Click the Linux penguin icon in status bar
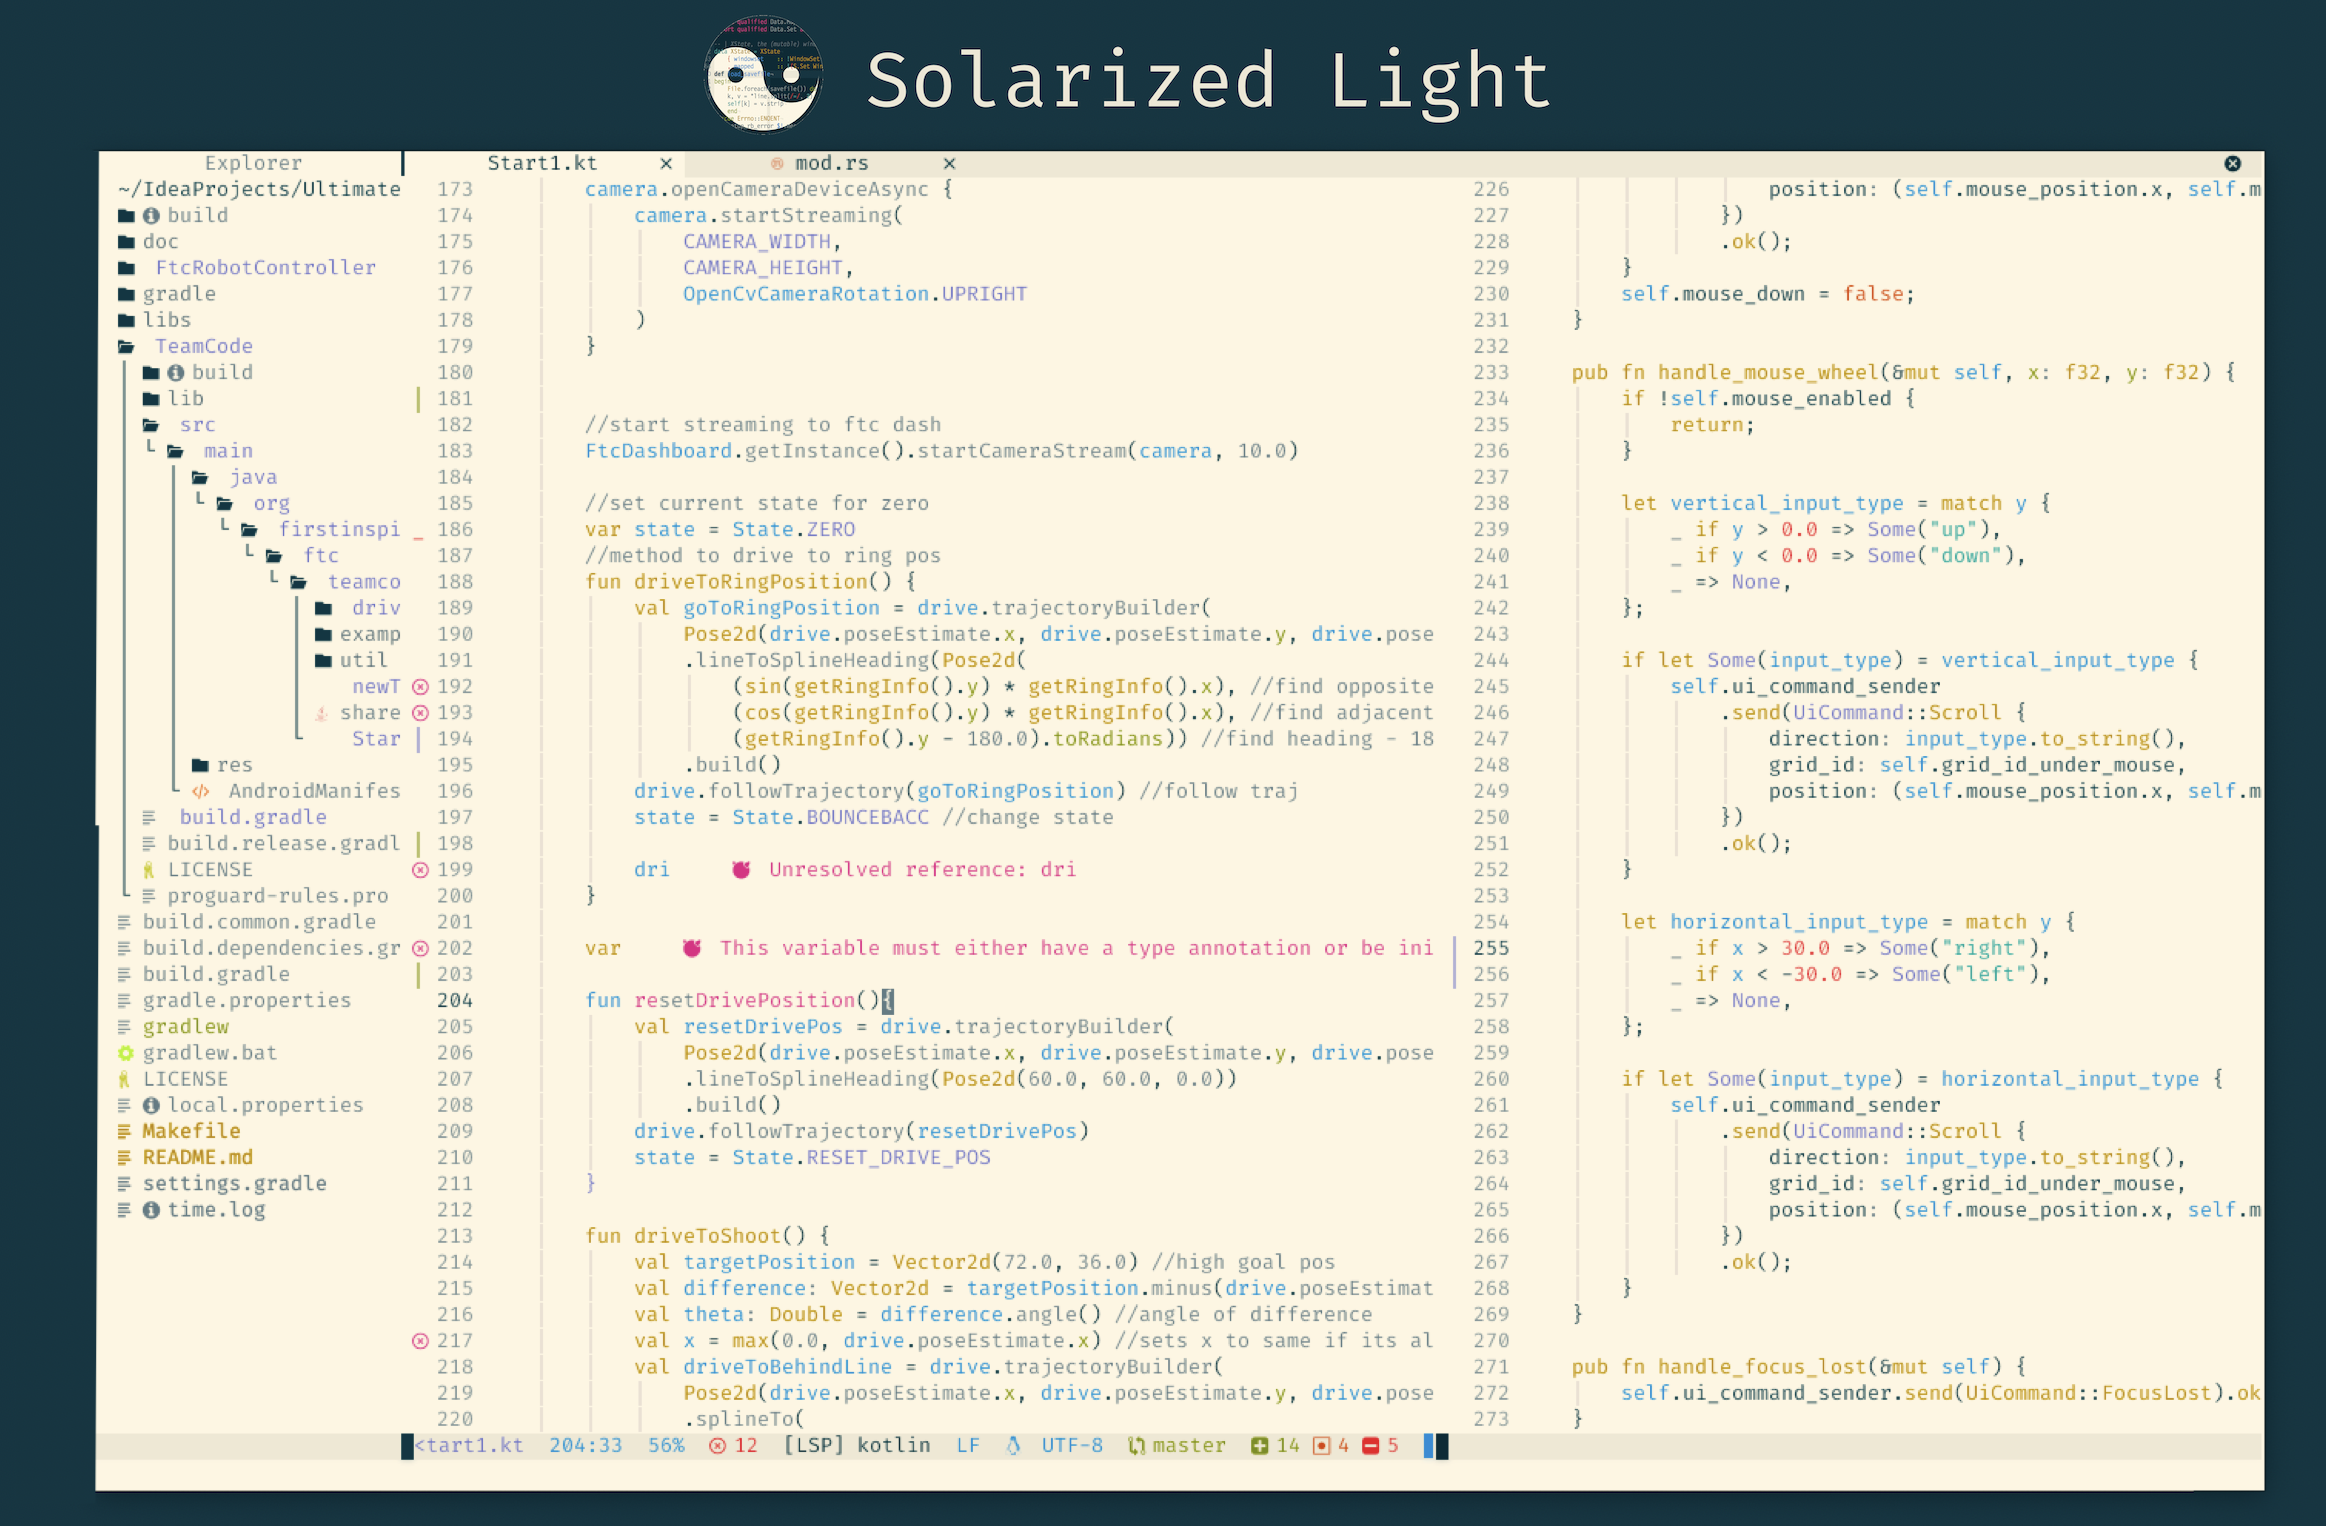The width and height of the screenshot is (2326, 1526). [x=1013, y=1445]
